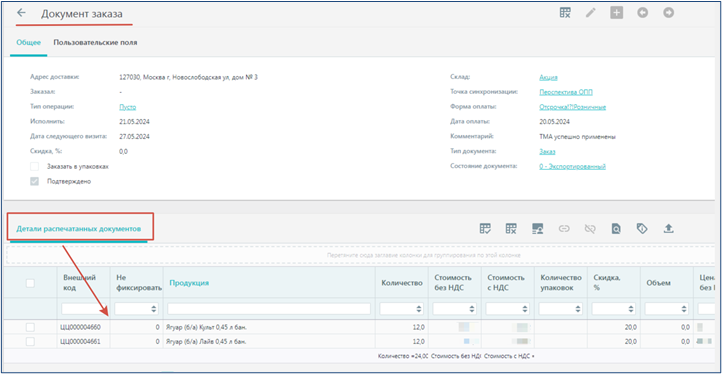Open Пользовательские поля tab
Image resolution: width=722 pixels, height=374 pixels.
pos(95,43)
